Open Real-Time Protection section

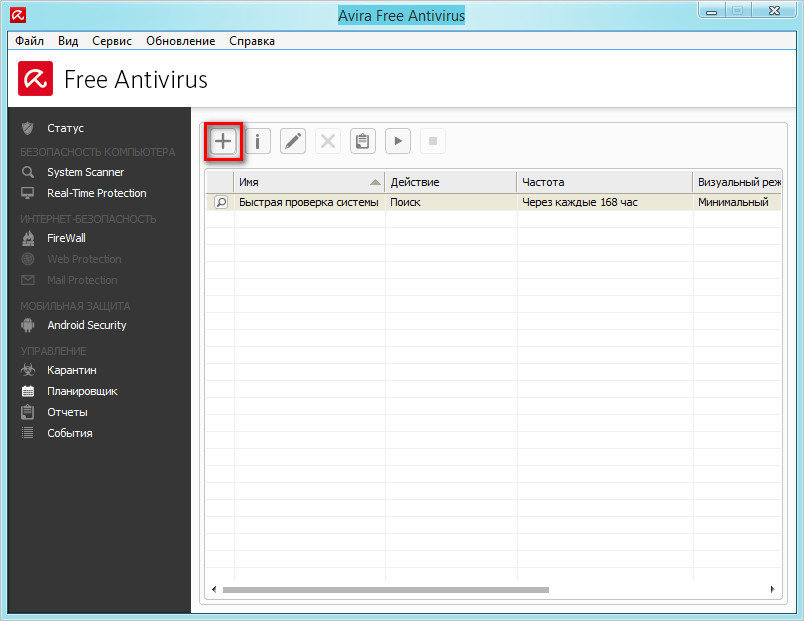[x=96, y=193]
